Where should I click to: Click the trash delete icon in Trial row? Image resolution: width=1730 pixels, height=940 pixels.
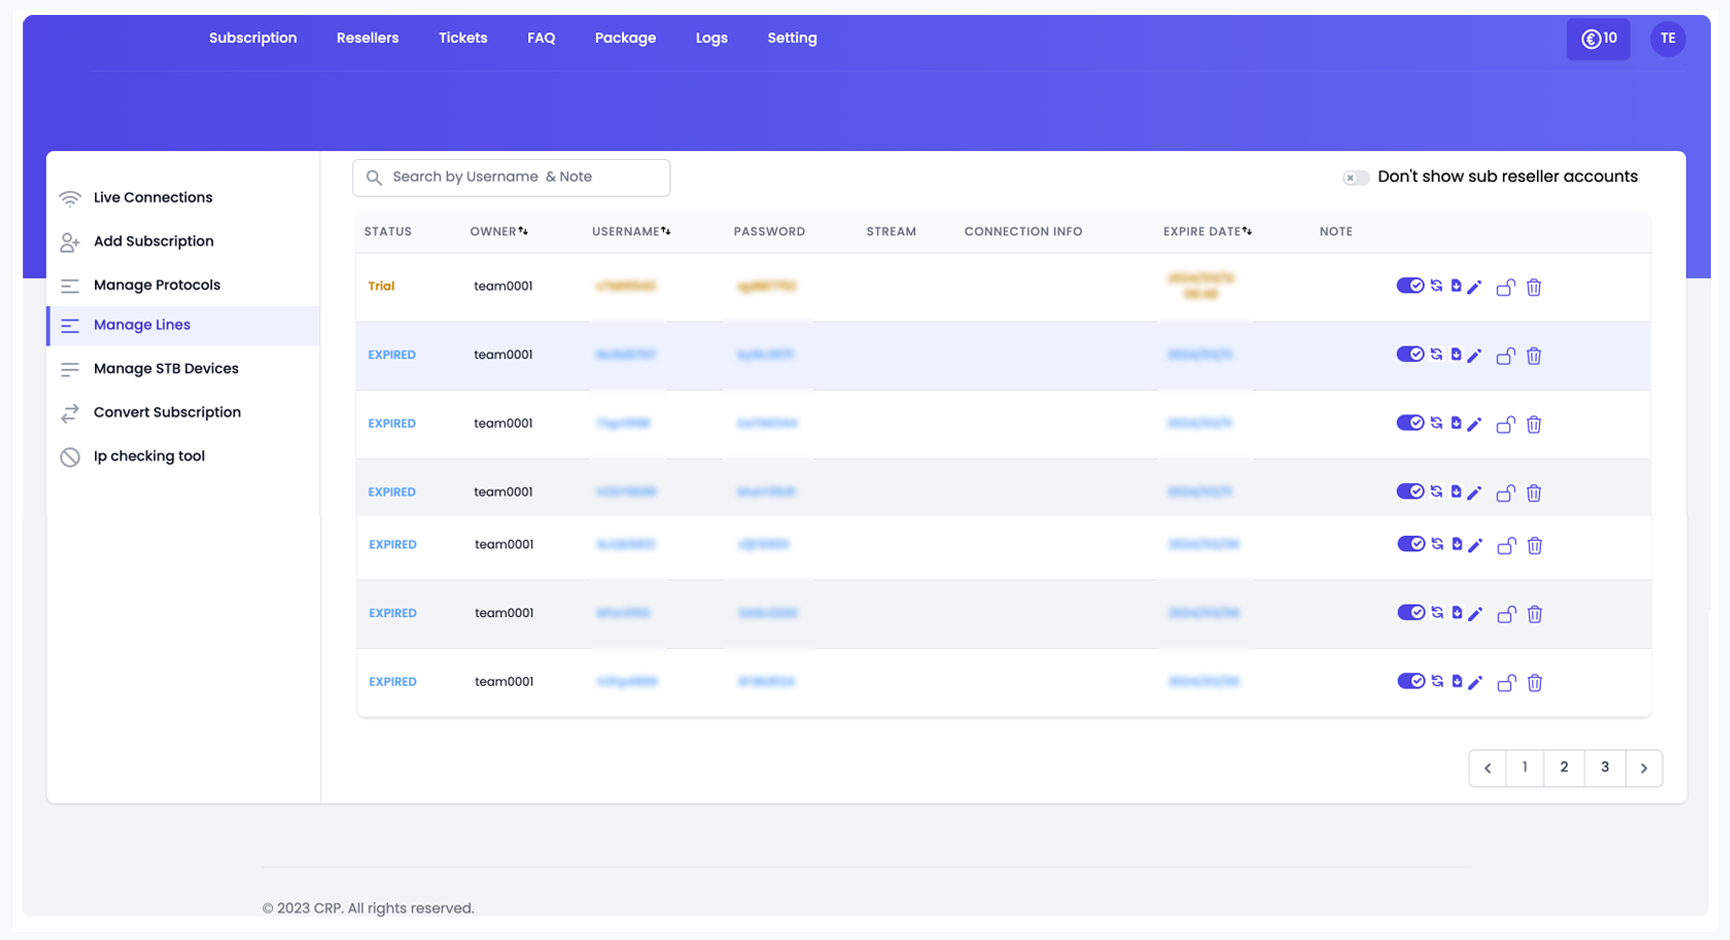pos(1534,288)
